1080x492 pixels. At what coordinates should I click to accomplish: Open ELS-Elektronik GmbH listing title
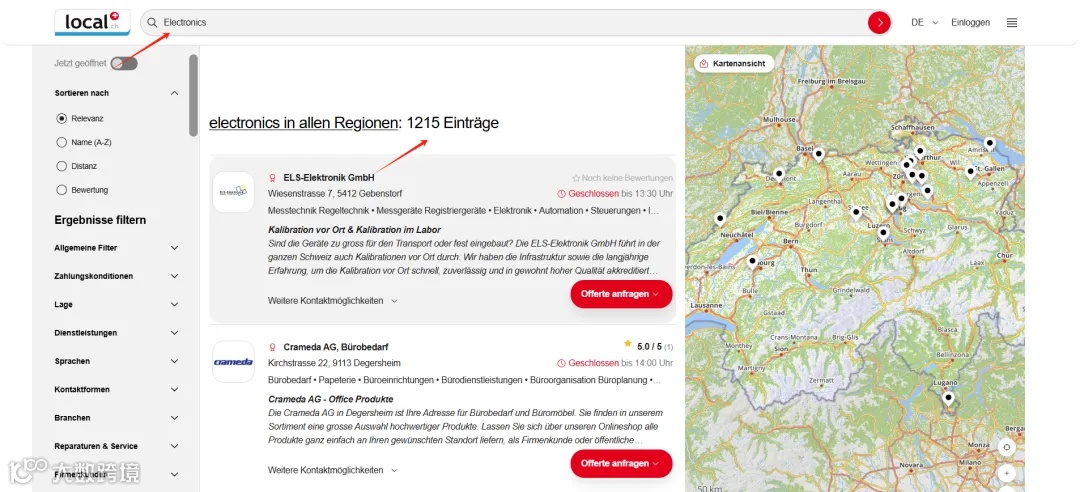[329, 178]
